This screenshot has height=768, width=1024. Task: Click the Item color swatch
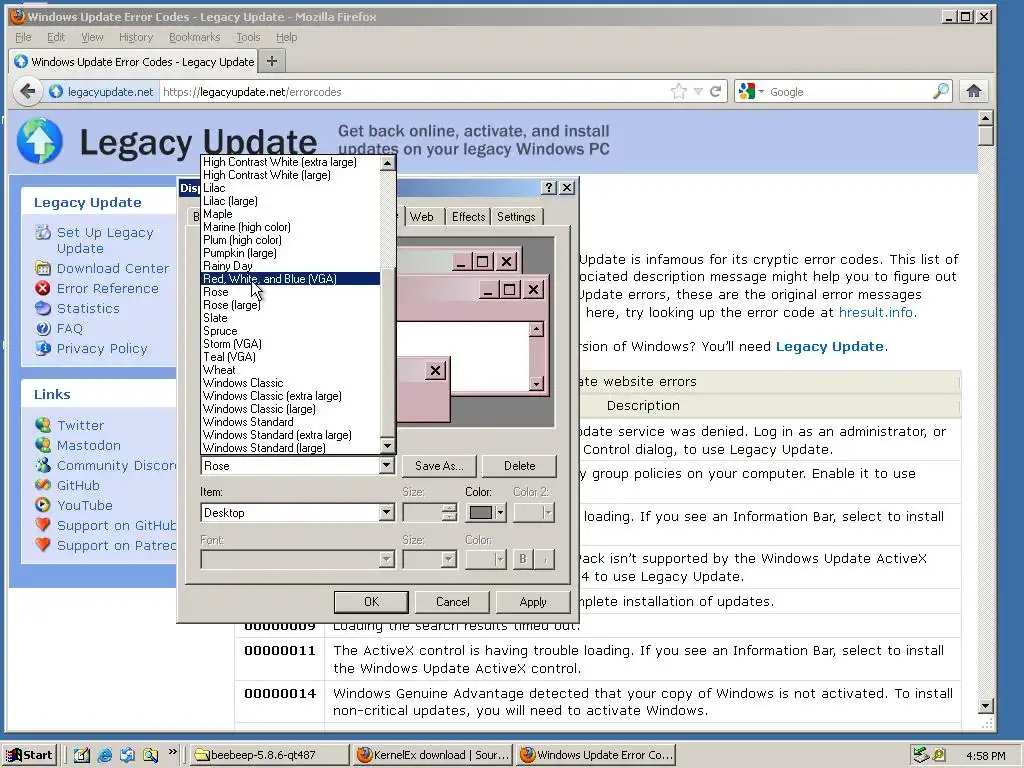(481, 513)
